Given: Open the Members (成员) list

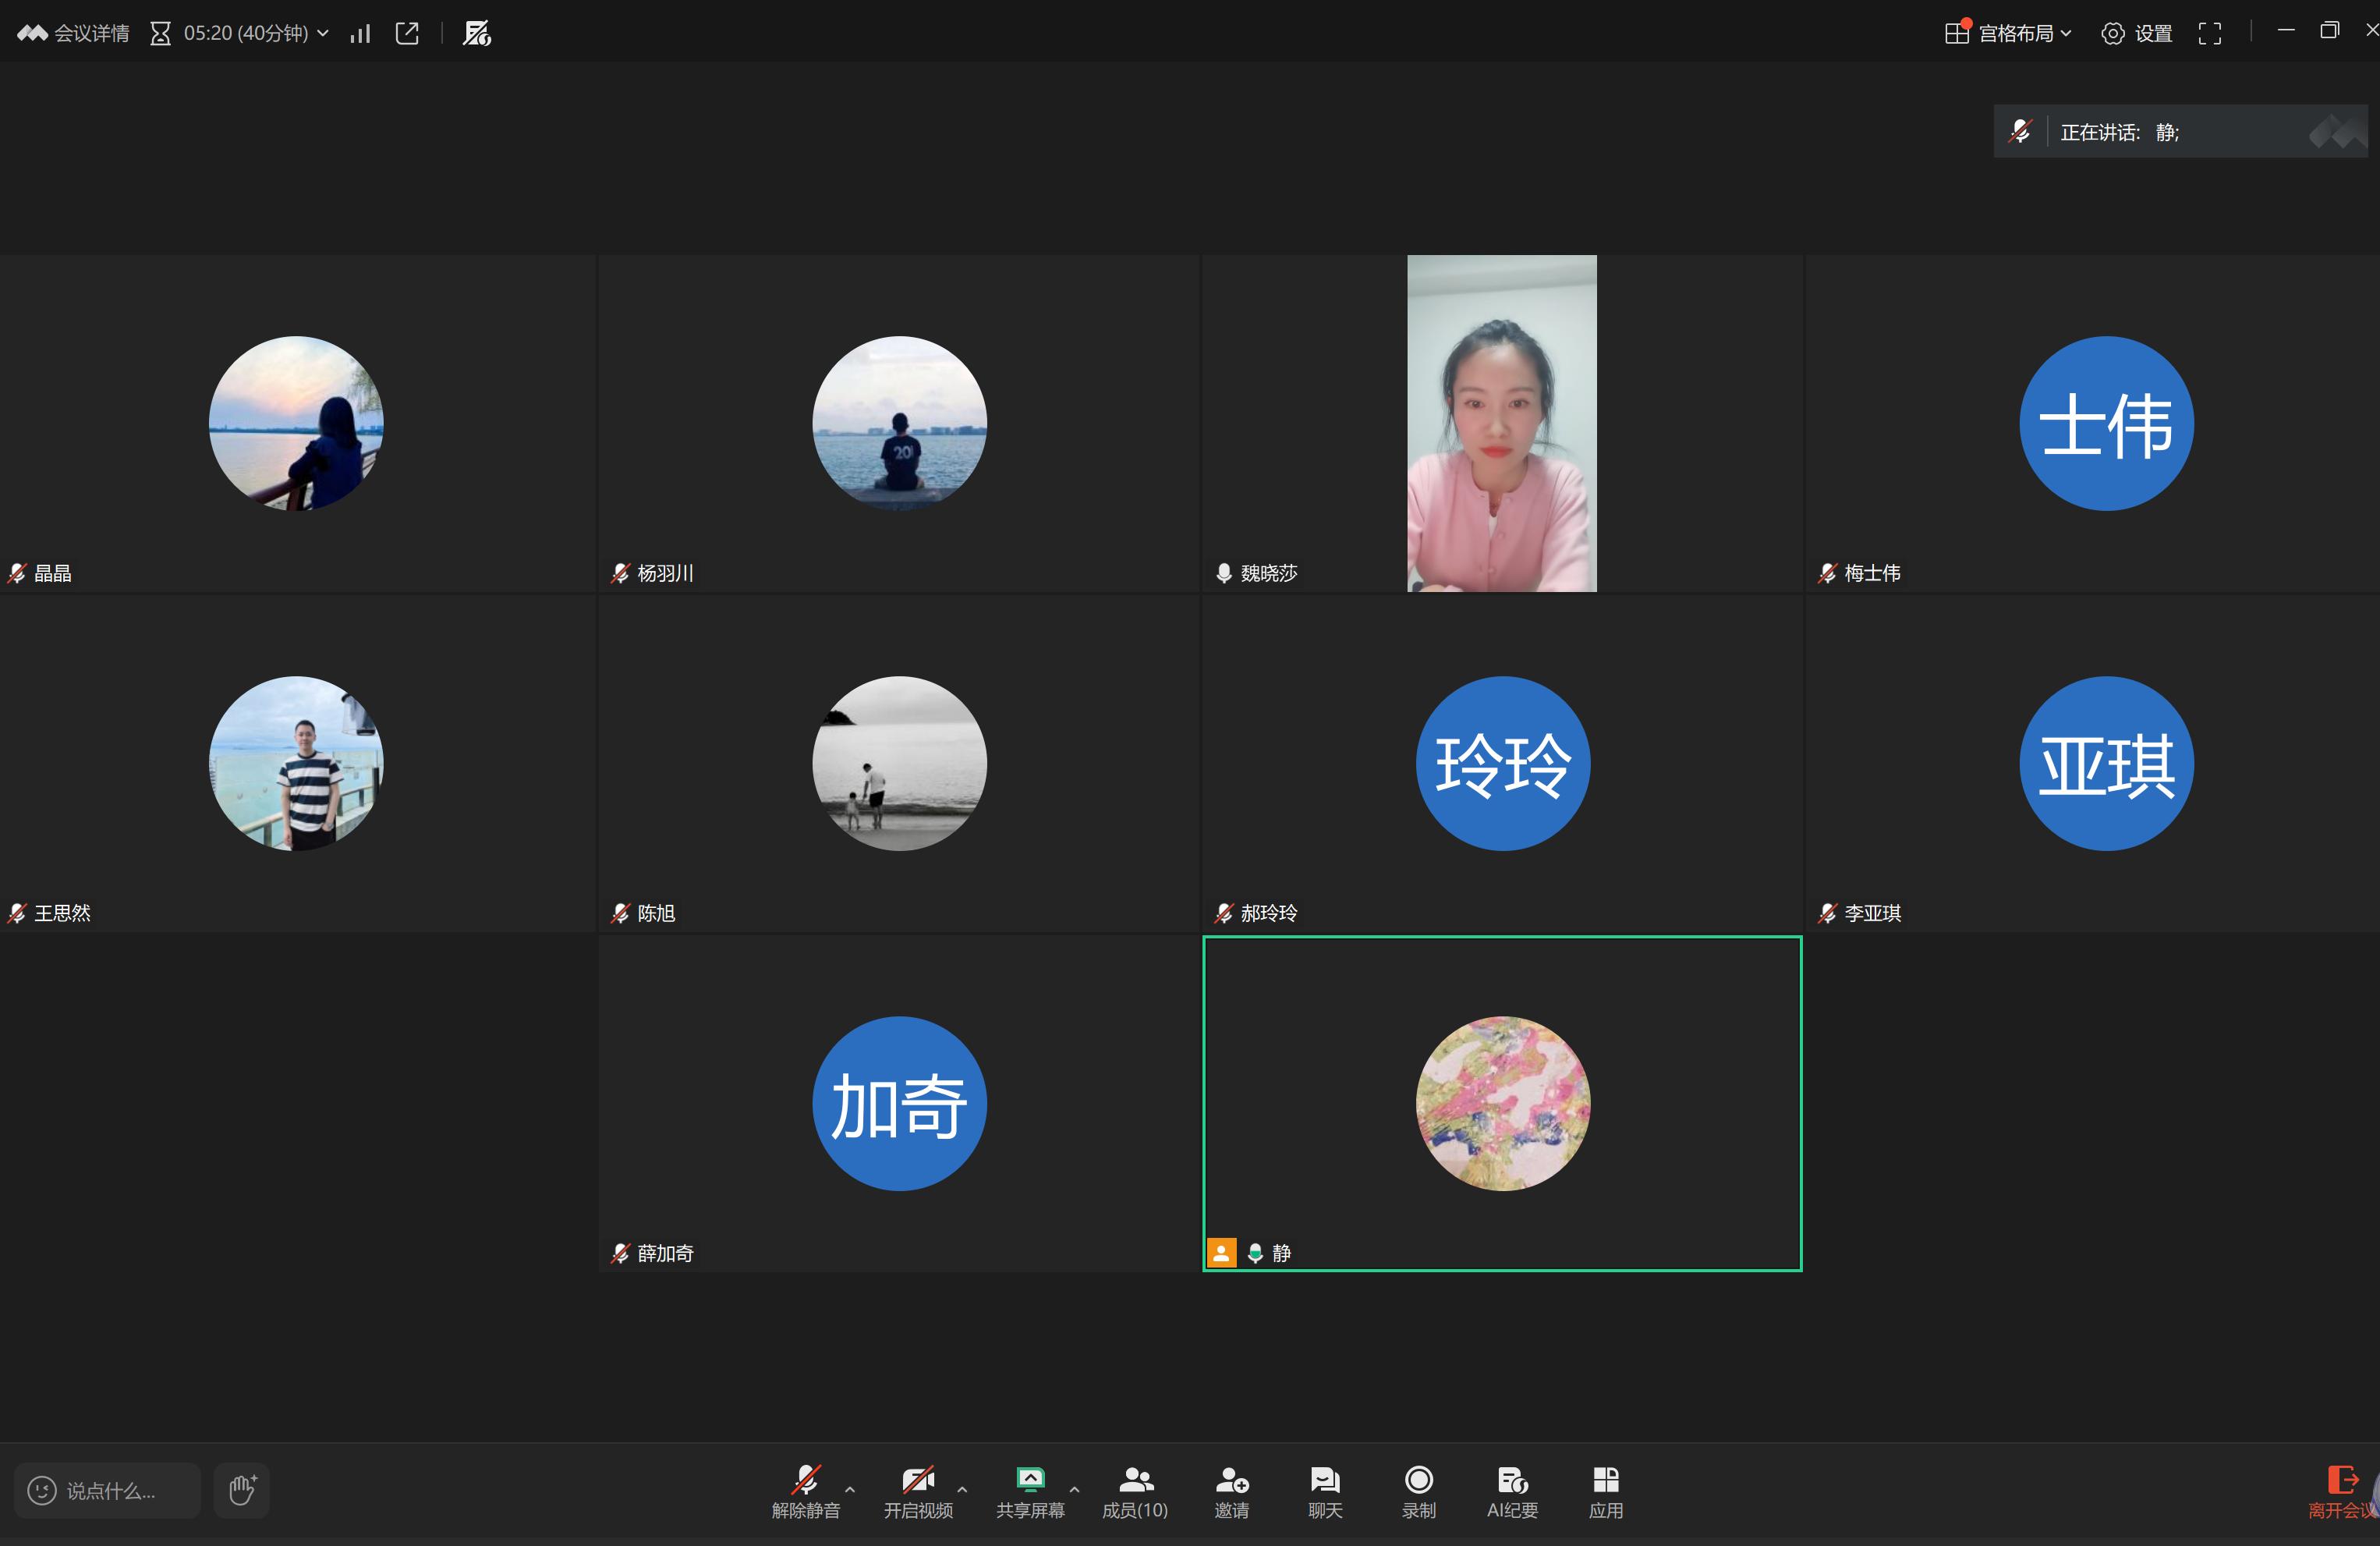Looking at the screenshot, I should [x=1135, y=1491].
